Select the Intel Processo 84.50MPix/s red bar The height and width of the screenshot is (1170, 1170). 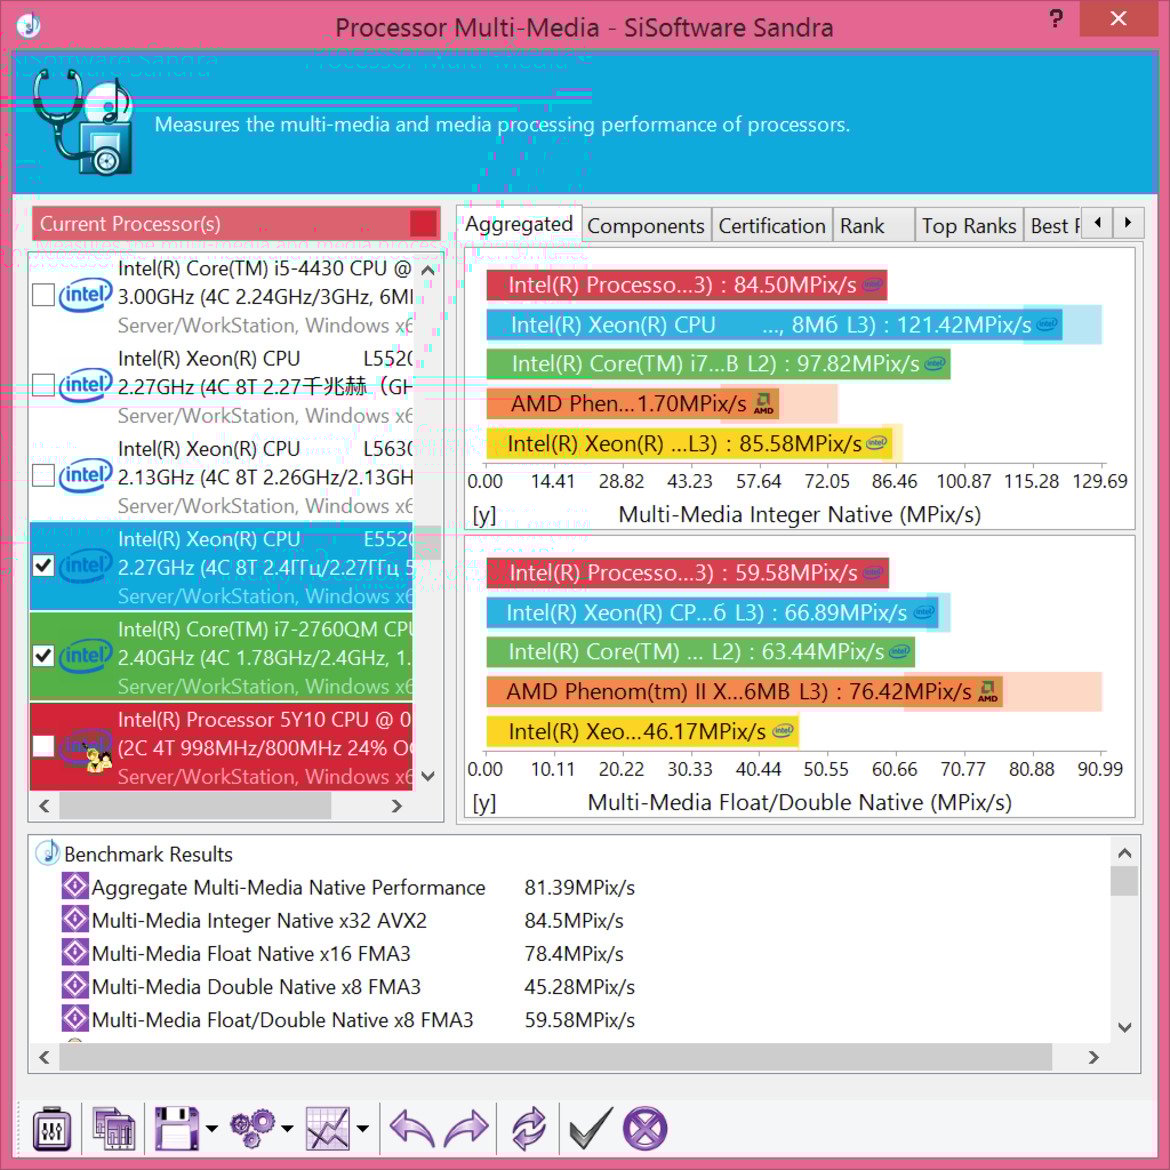[686, 285]
